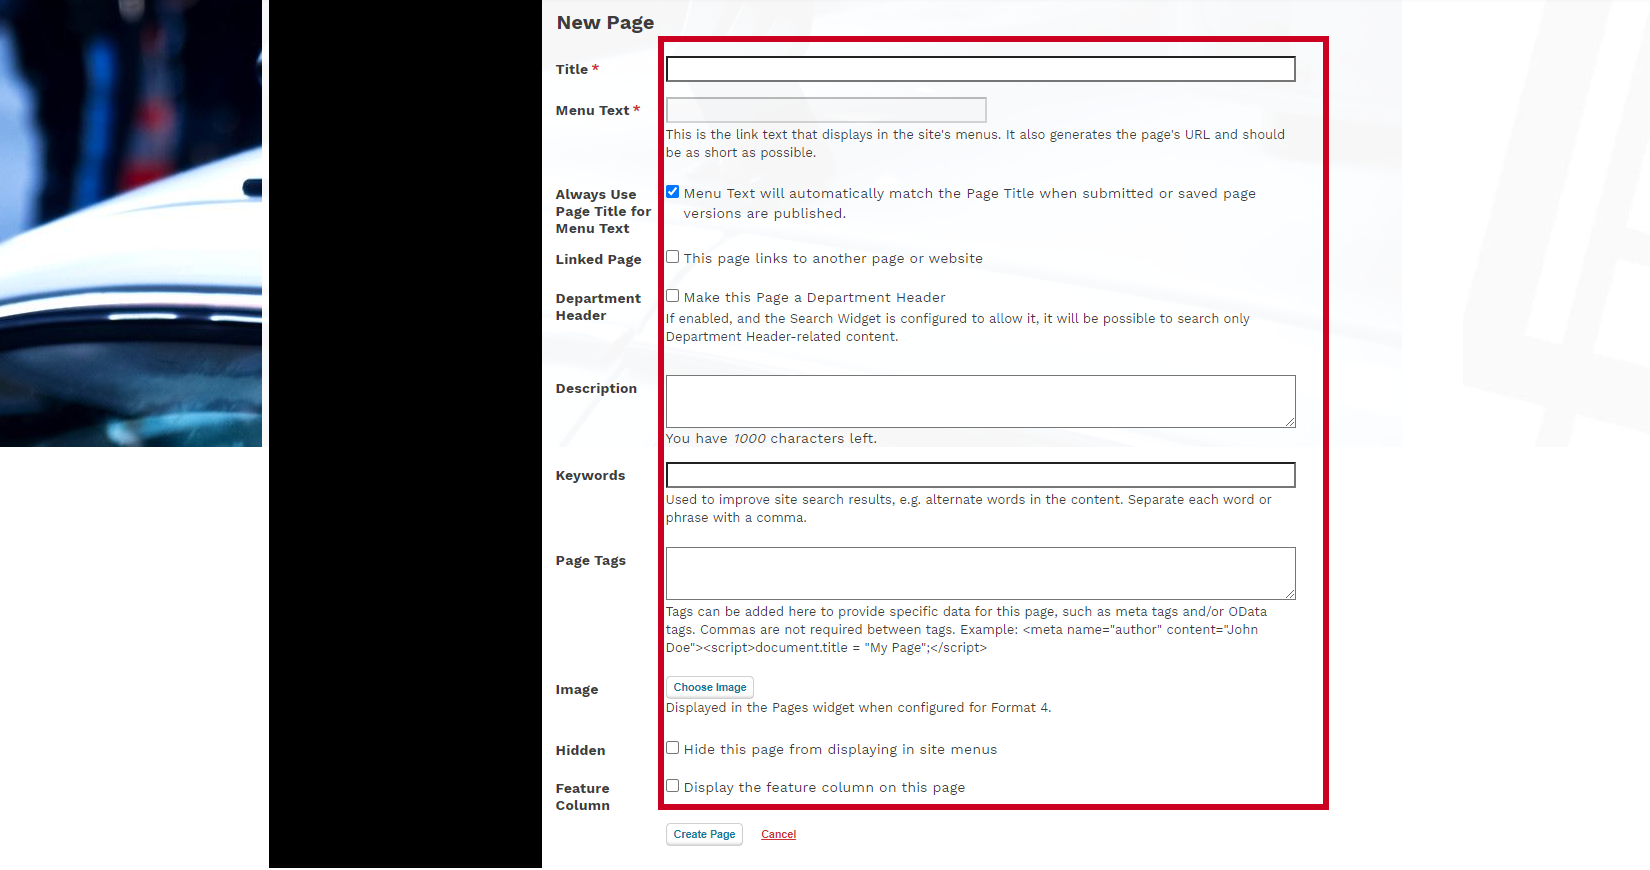Click the Department Header label
Image resolution: width=1650 pixels, height=870 pixels.
(x=598, y=307)
